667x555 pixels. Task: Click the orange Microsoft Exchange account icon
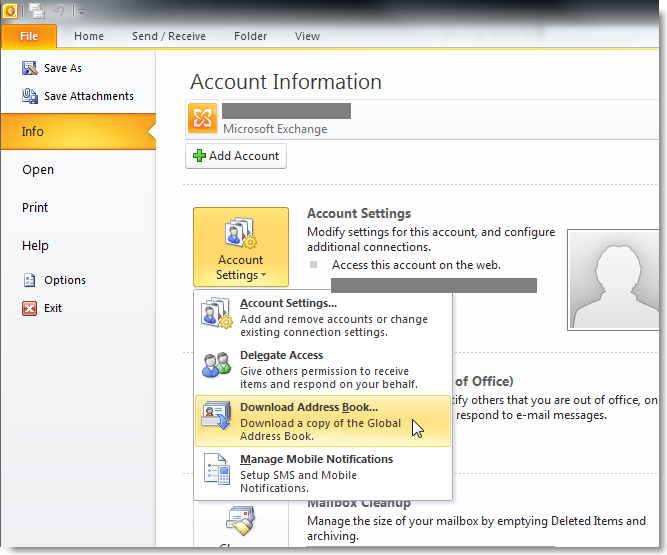click(x=202, y=118)
